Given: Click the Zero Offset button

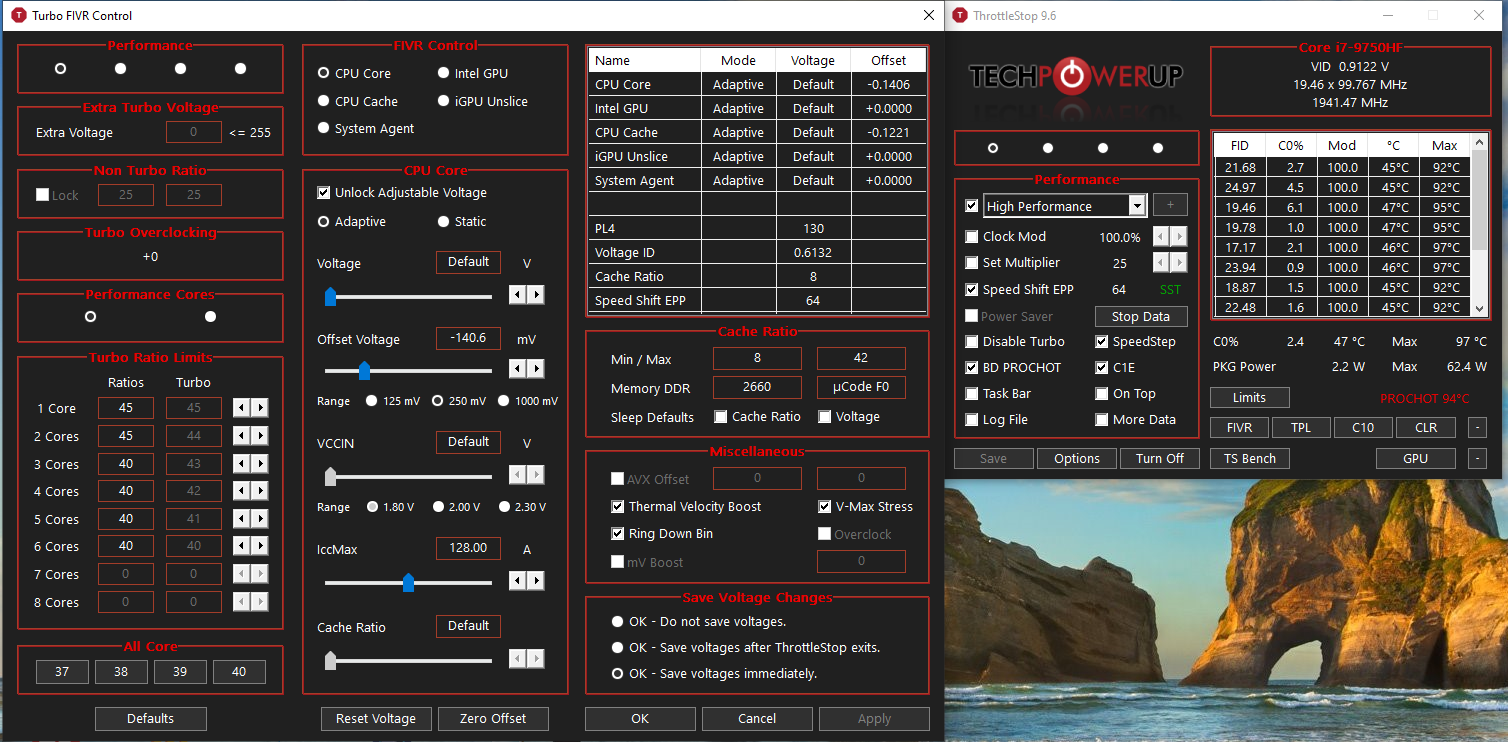Looking at the screenshot, I should 494,718.
